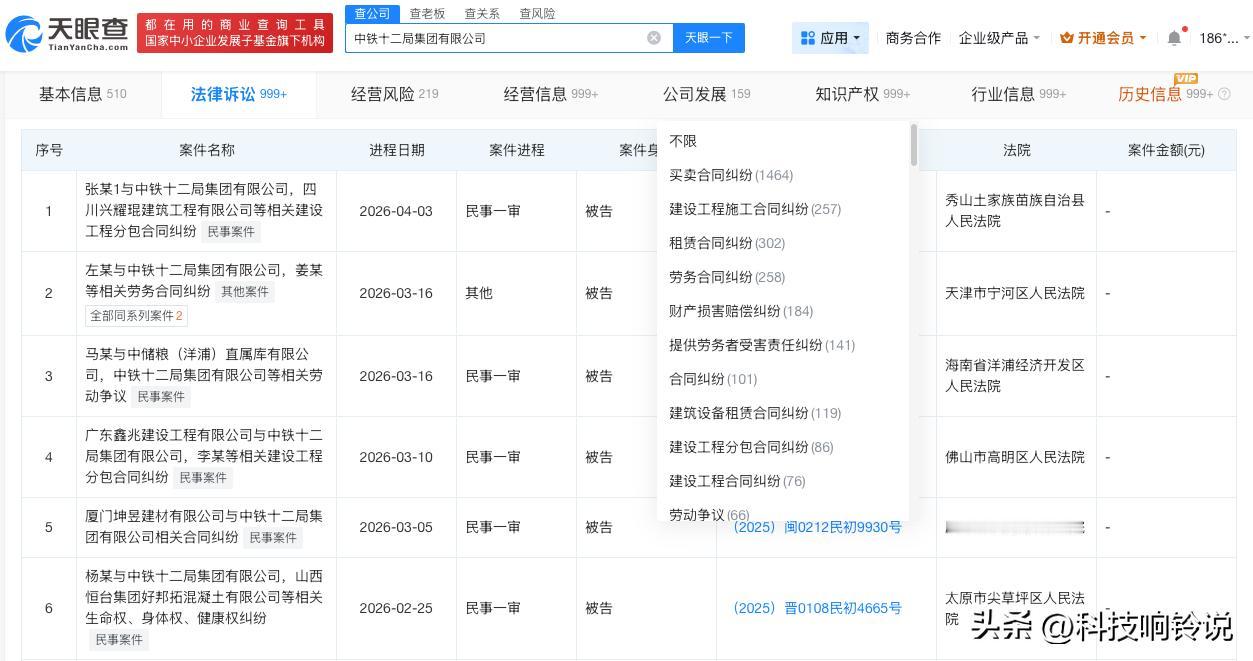
Task: Expand the 企业级产品 dropdown
Action: tap(995, 37)
